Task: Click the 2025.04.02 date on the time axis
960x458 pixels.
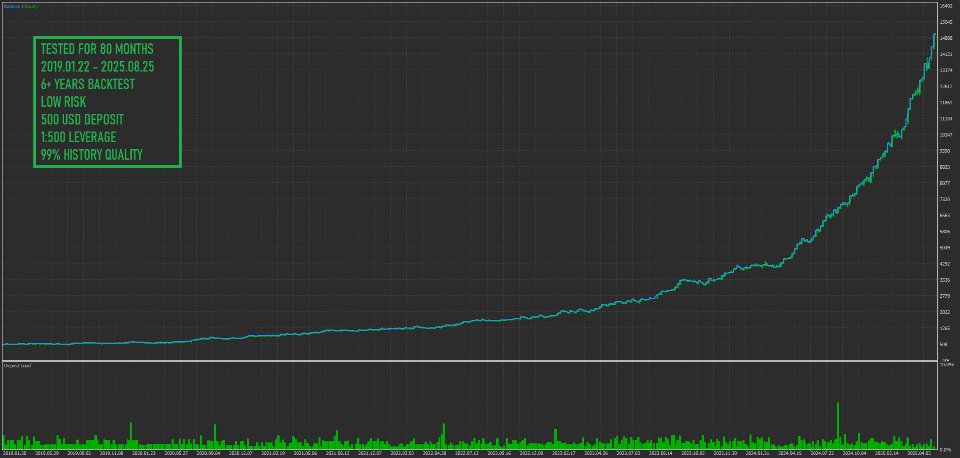Action: tap(921, 454)
